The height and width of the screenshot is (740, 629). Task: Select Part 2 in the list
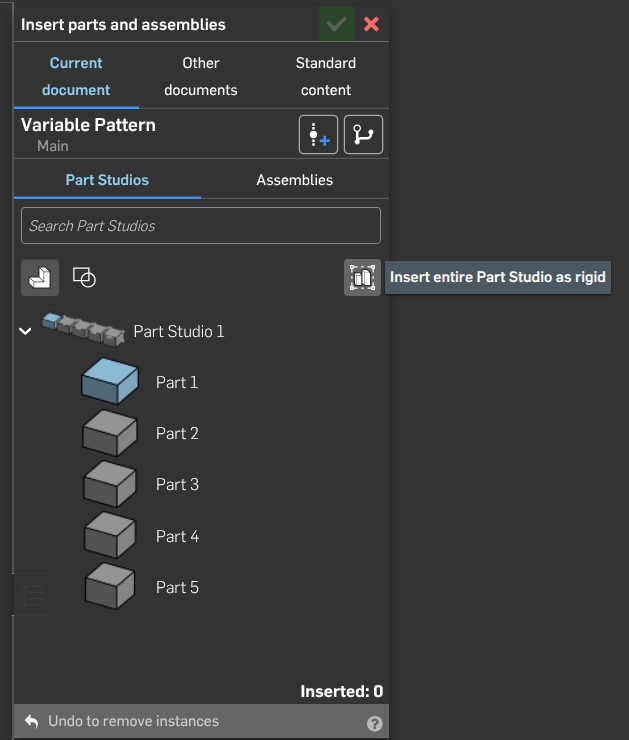tap(177, 433)
